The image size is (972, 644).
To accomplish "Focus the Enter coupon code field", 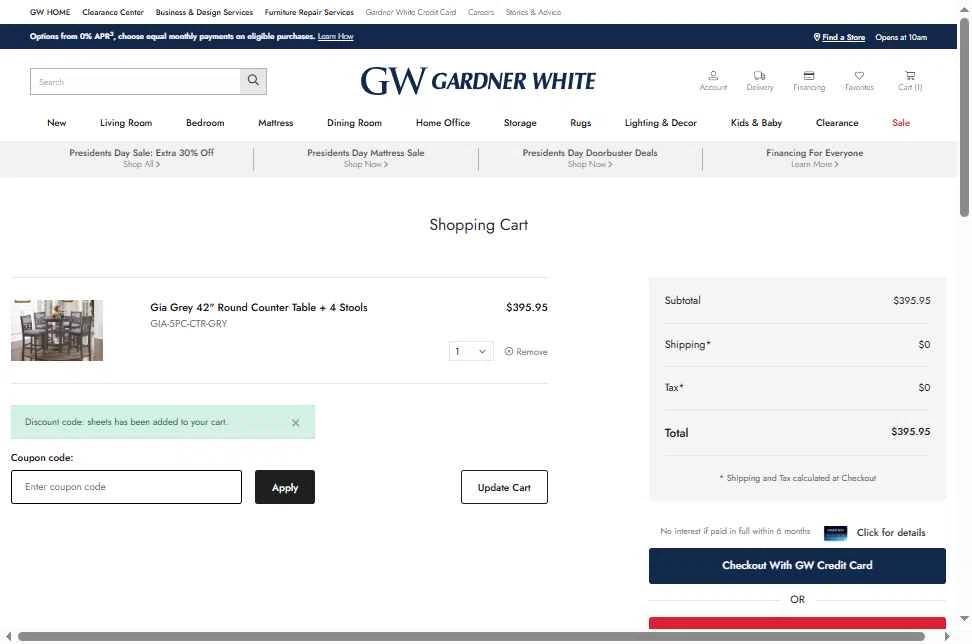I will point(126,487).
